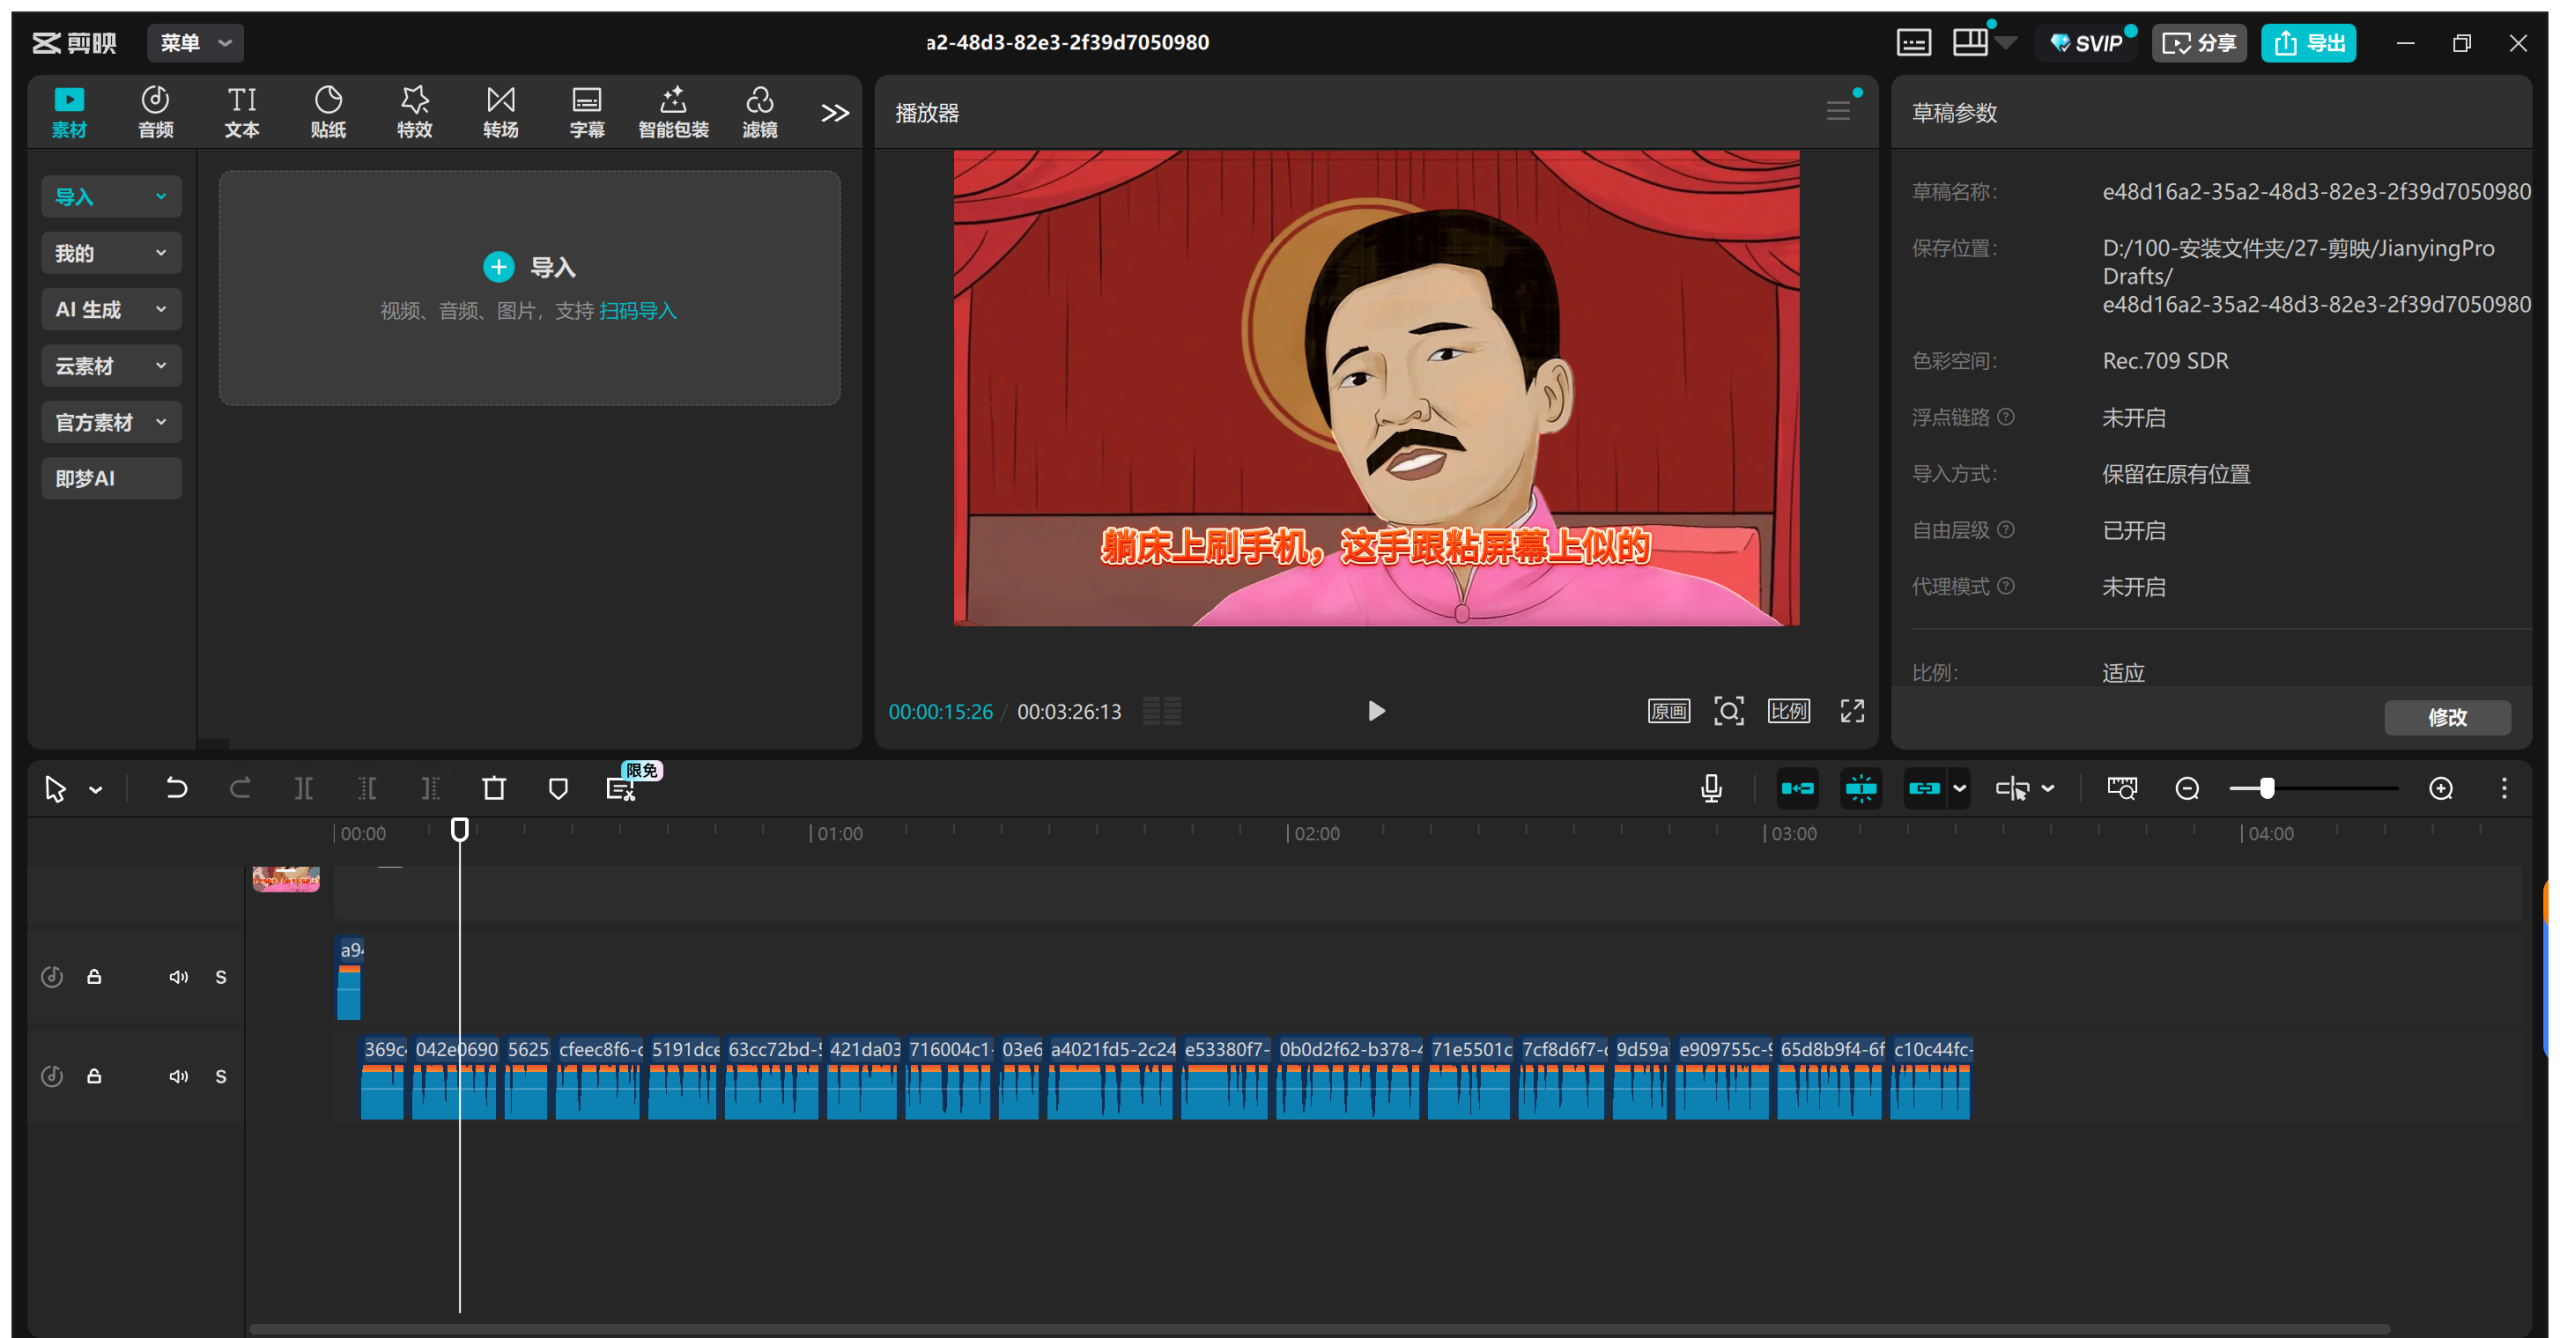This screenshot has height=1338, width=2560.
Task: Open the fullscreen preview icon
Action: pos(1852,711)
